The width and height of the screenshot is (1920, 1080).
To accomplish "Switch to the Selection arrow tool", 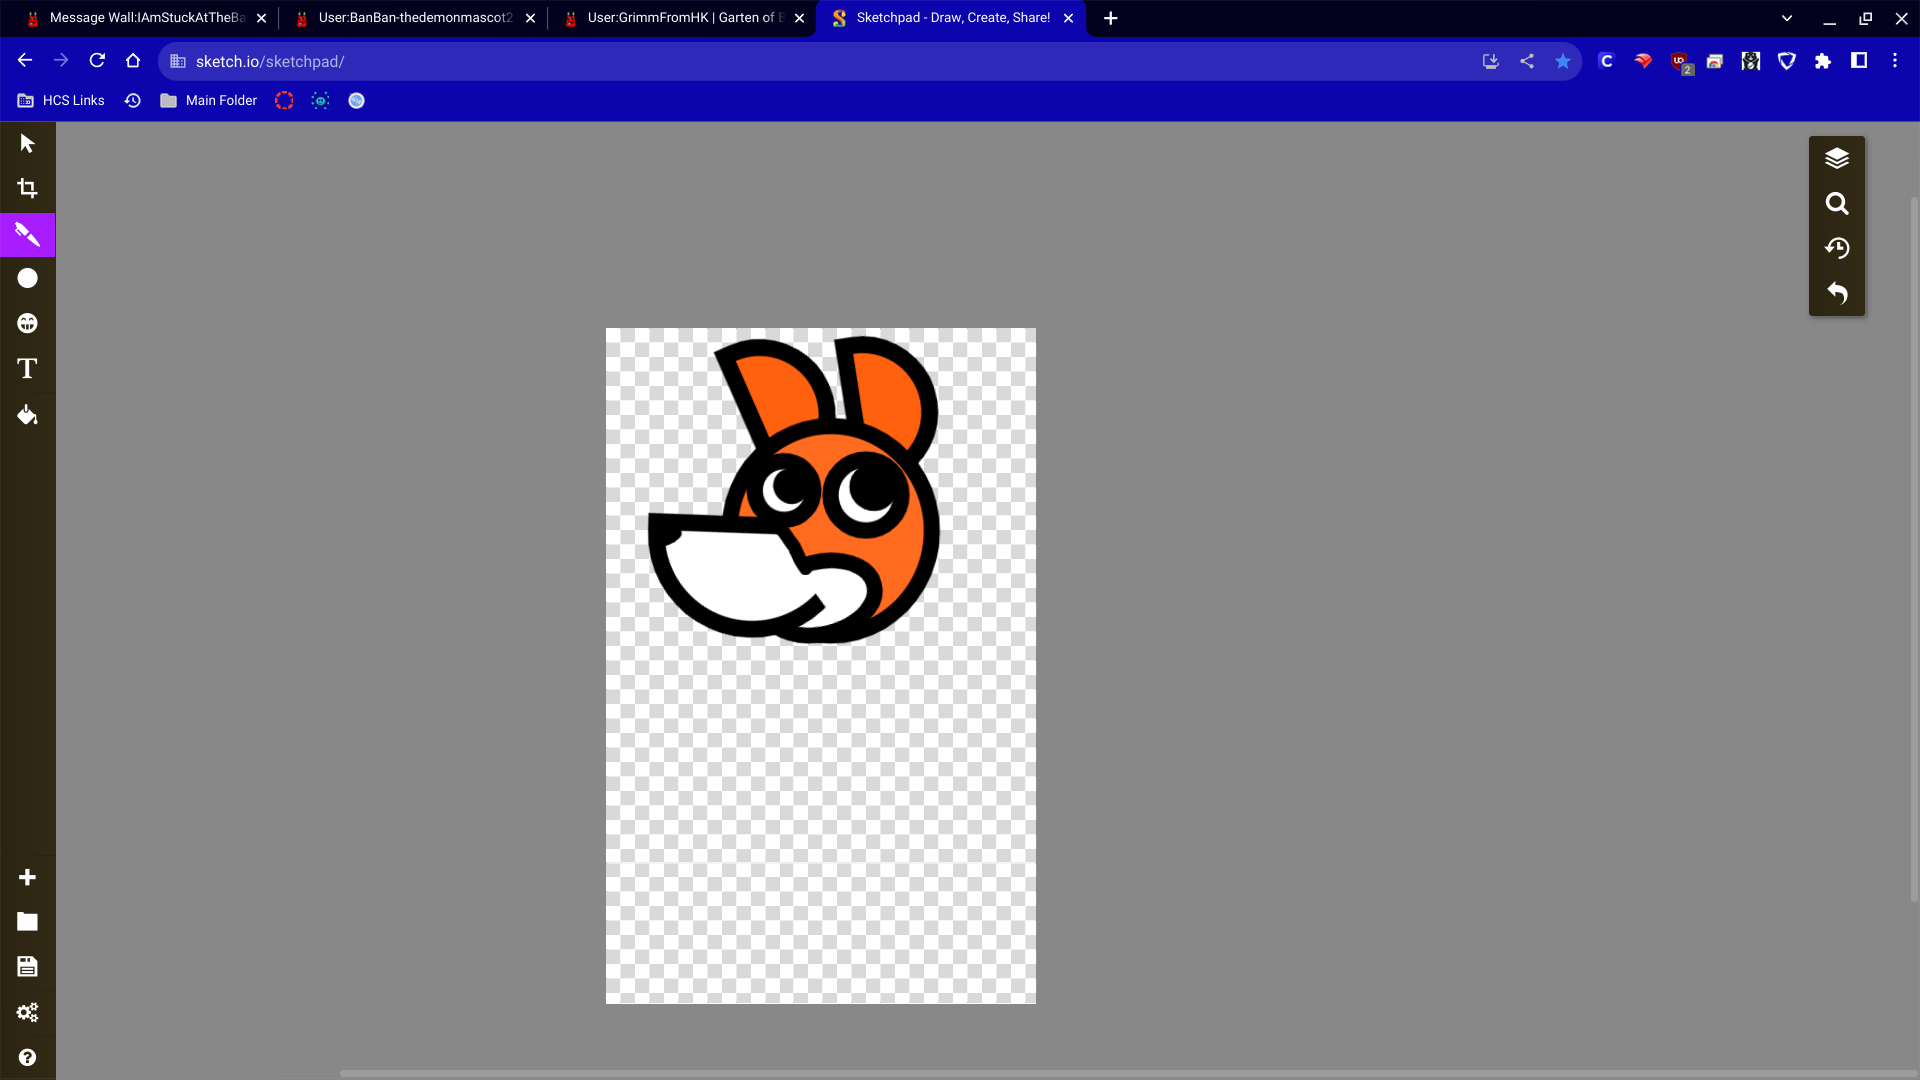I will click(x=27, y=143).
